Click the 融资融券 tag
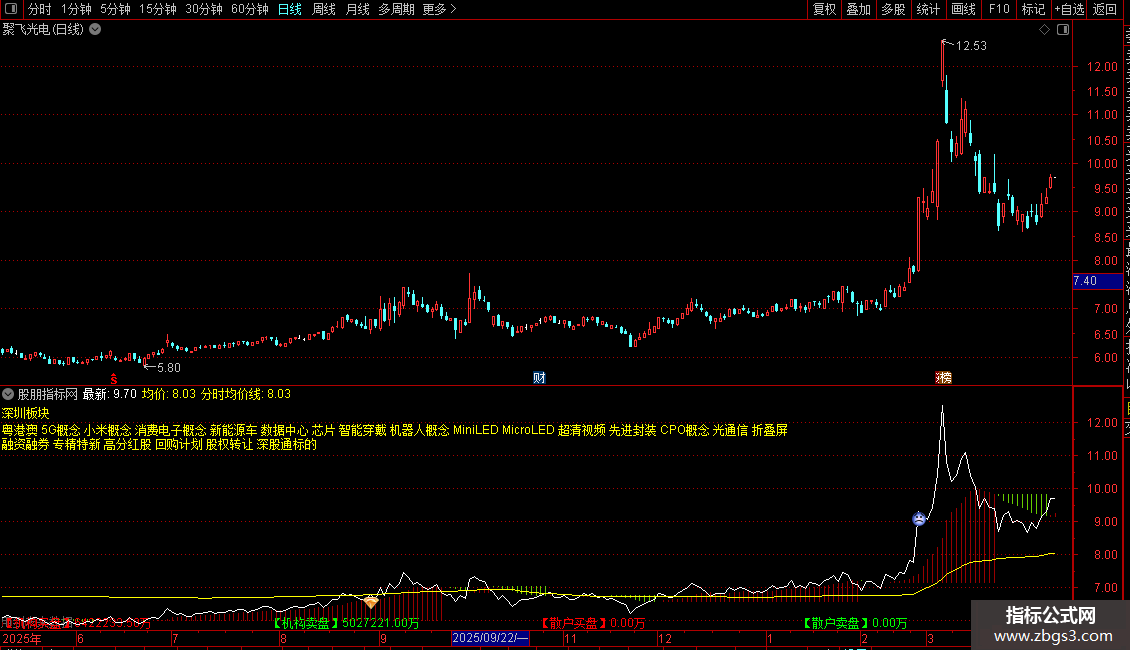This screenshot has height=650, width=1130. tap(25, 445)
